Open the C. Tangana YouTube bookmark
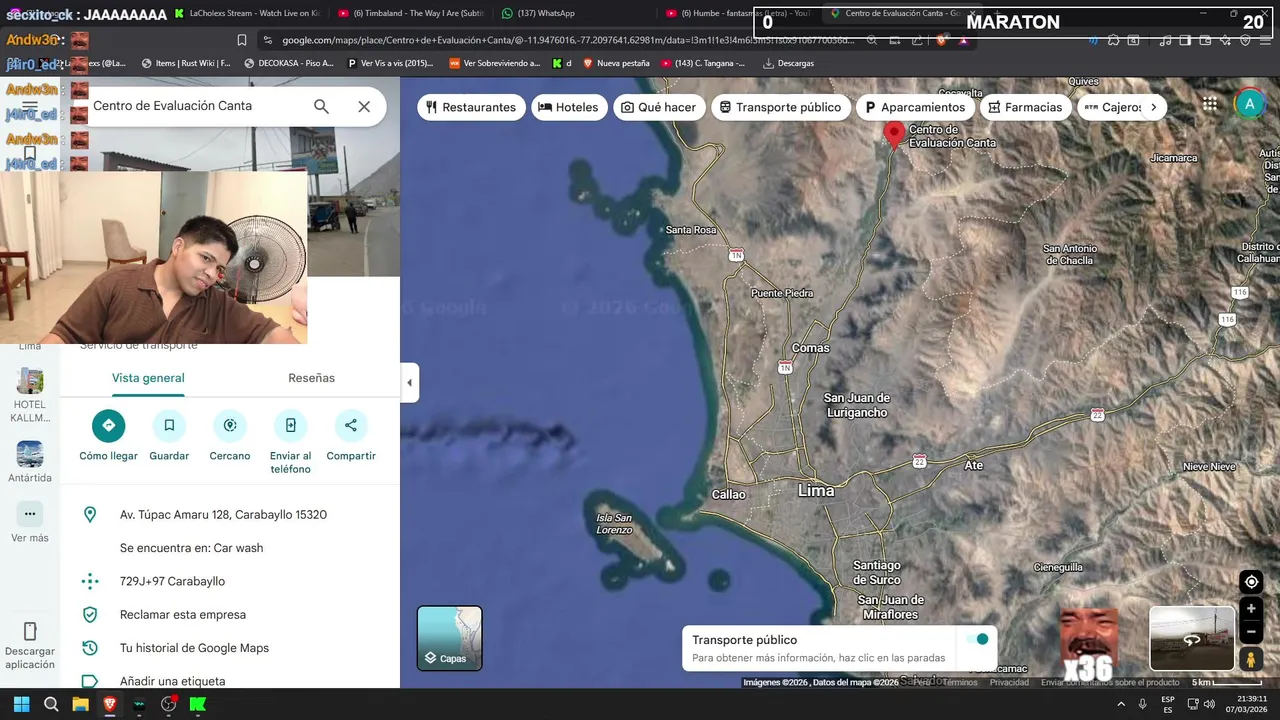This screenshot has height=720, width=1280. [701, 63]
